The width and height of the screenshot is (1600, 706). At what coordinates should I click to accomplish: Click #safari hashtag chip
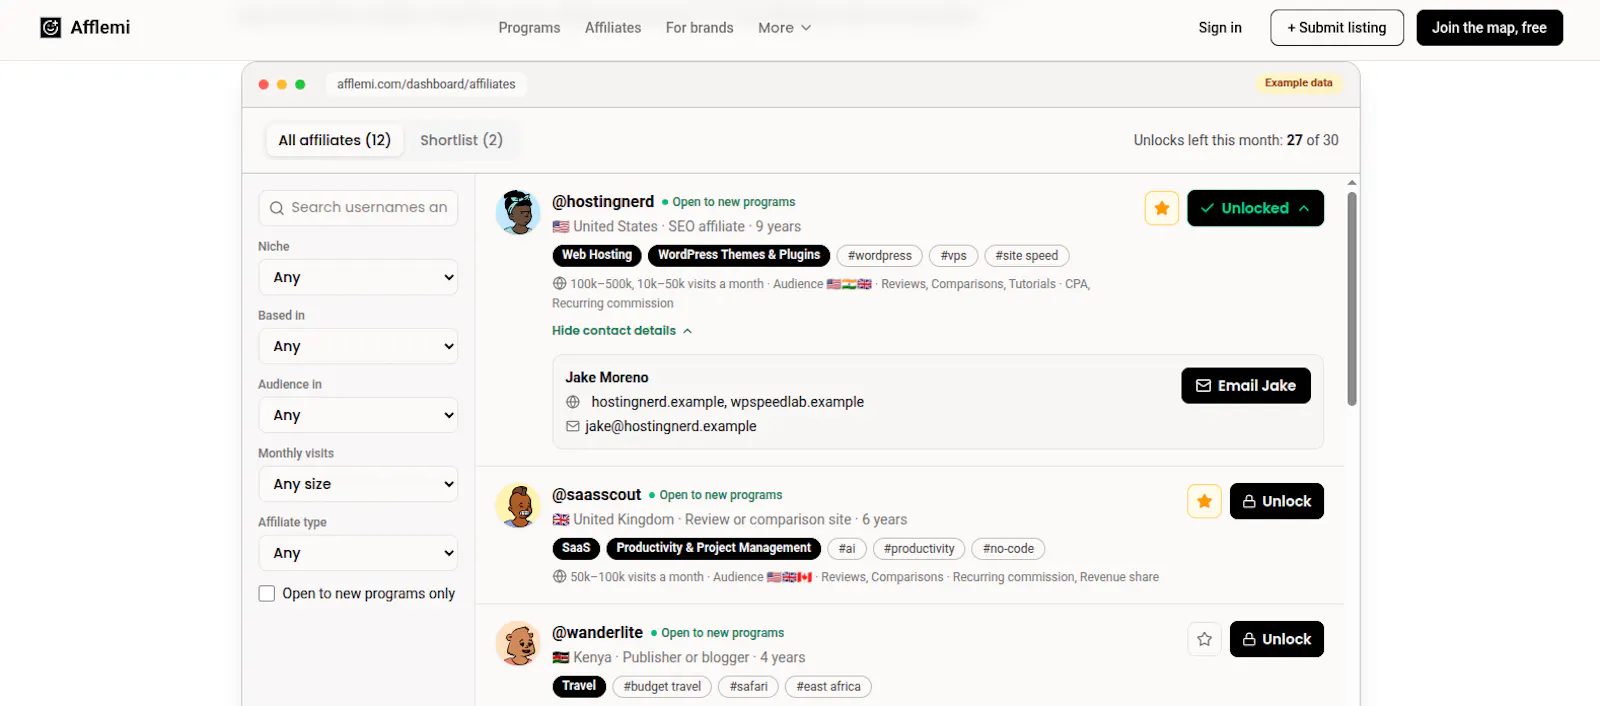point(748,687)
